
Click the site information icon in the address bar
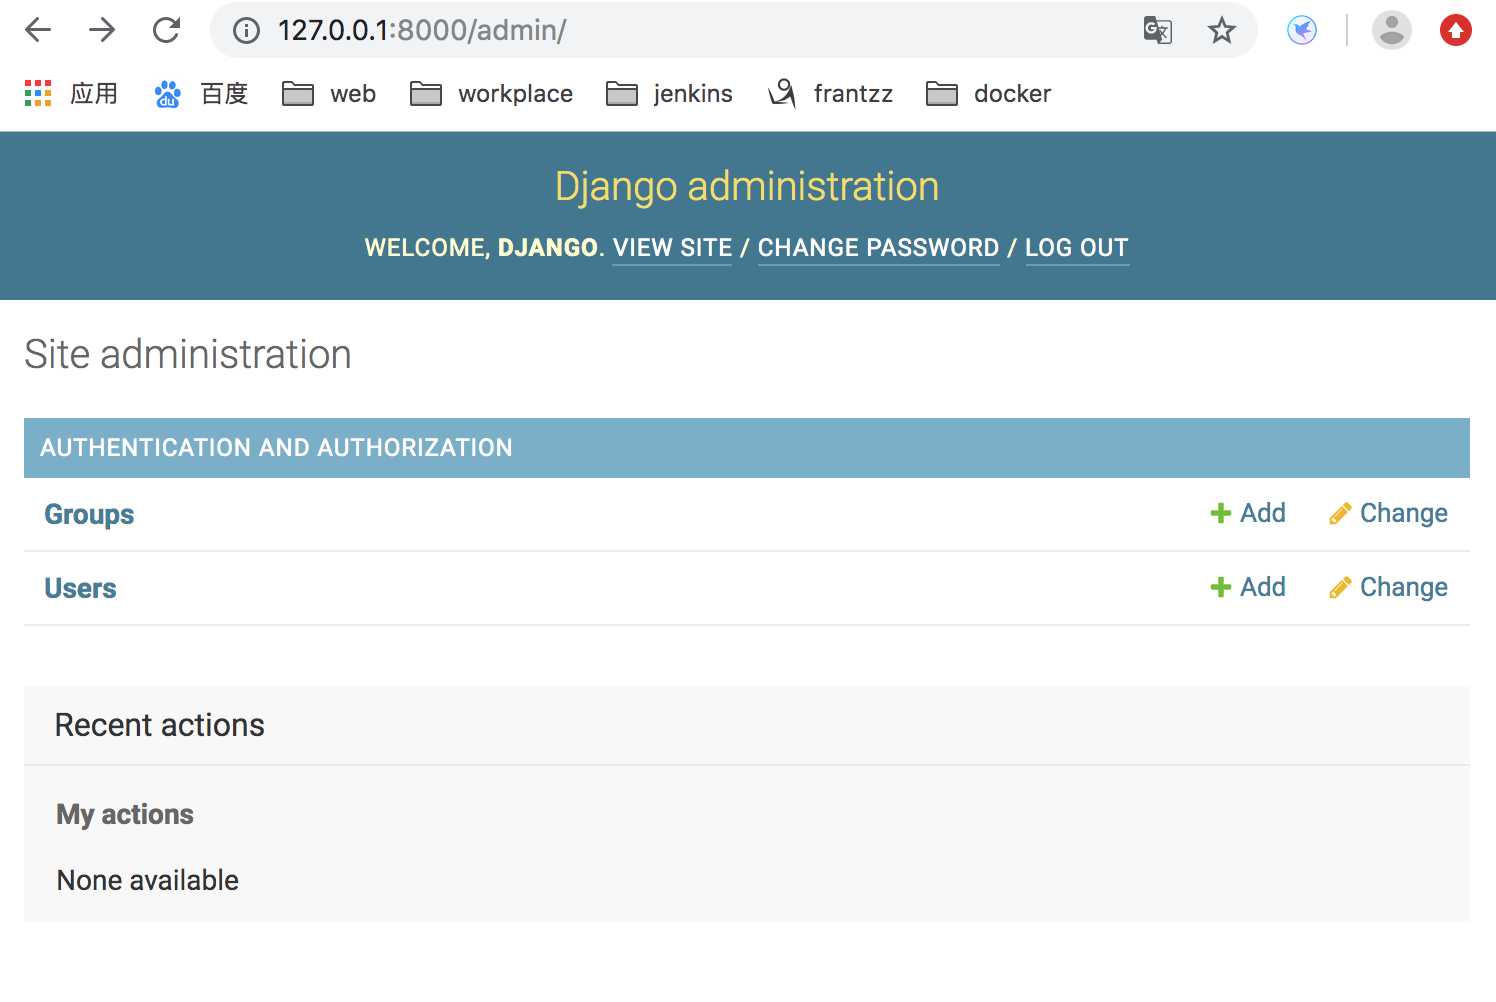coord(246,31)
